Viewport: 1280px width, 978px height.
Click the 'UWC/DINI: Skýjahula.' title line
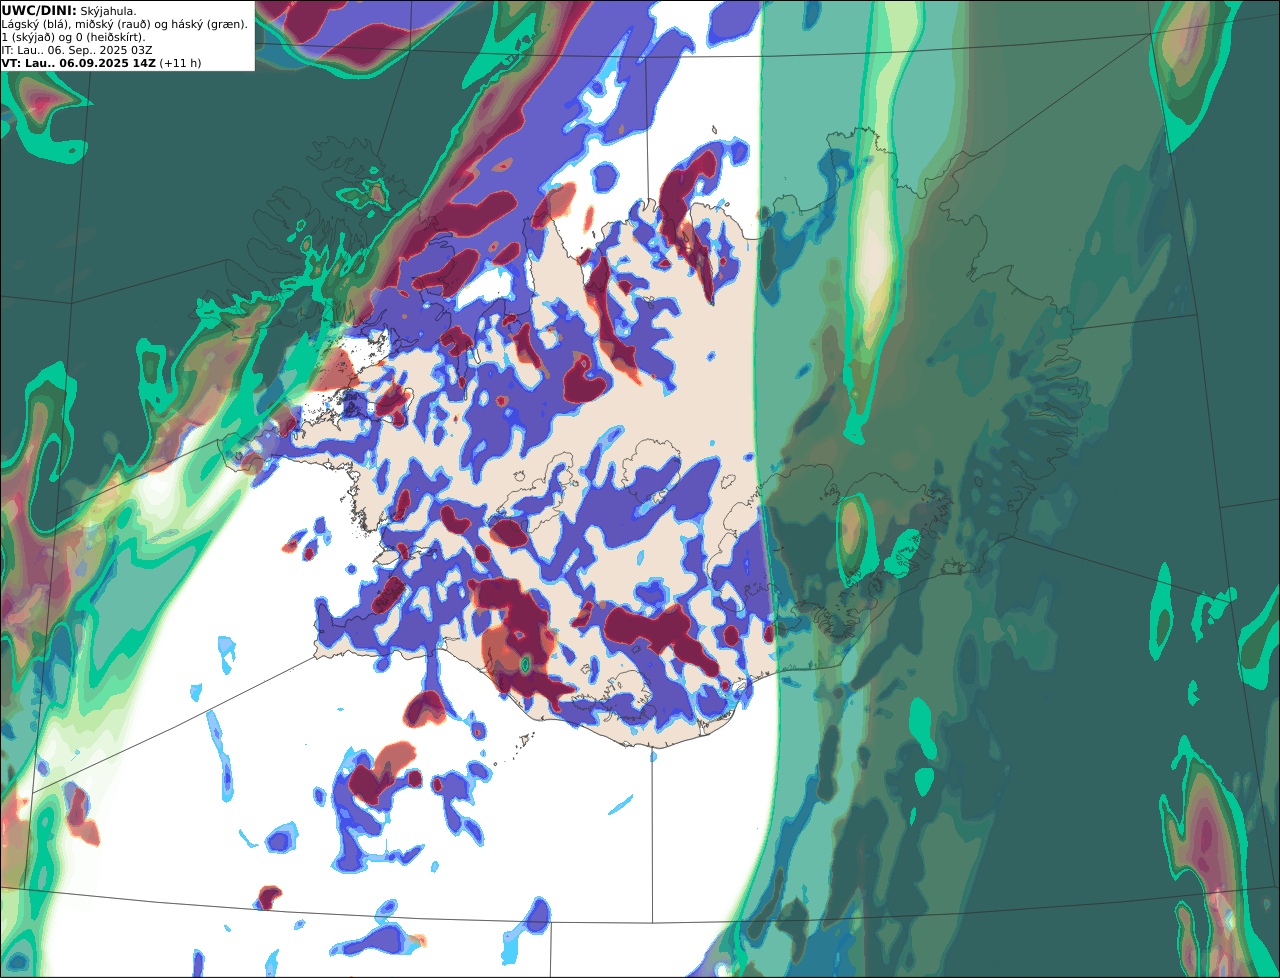[x=69, y=10]
